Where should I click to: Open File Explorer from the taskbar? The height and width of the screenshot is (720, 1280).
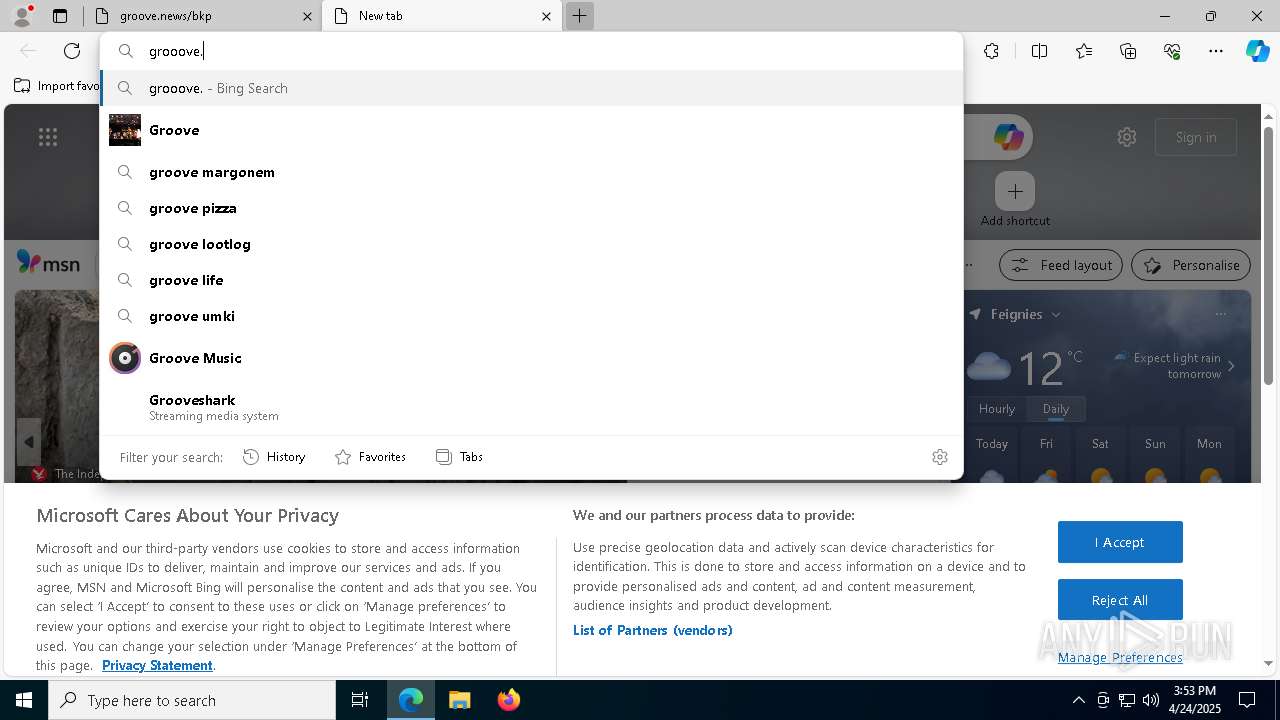click(x=459, y=700)
